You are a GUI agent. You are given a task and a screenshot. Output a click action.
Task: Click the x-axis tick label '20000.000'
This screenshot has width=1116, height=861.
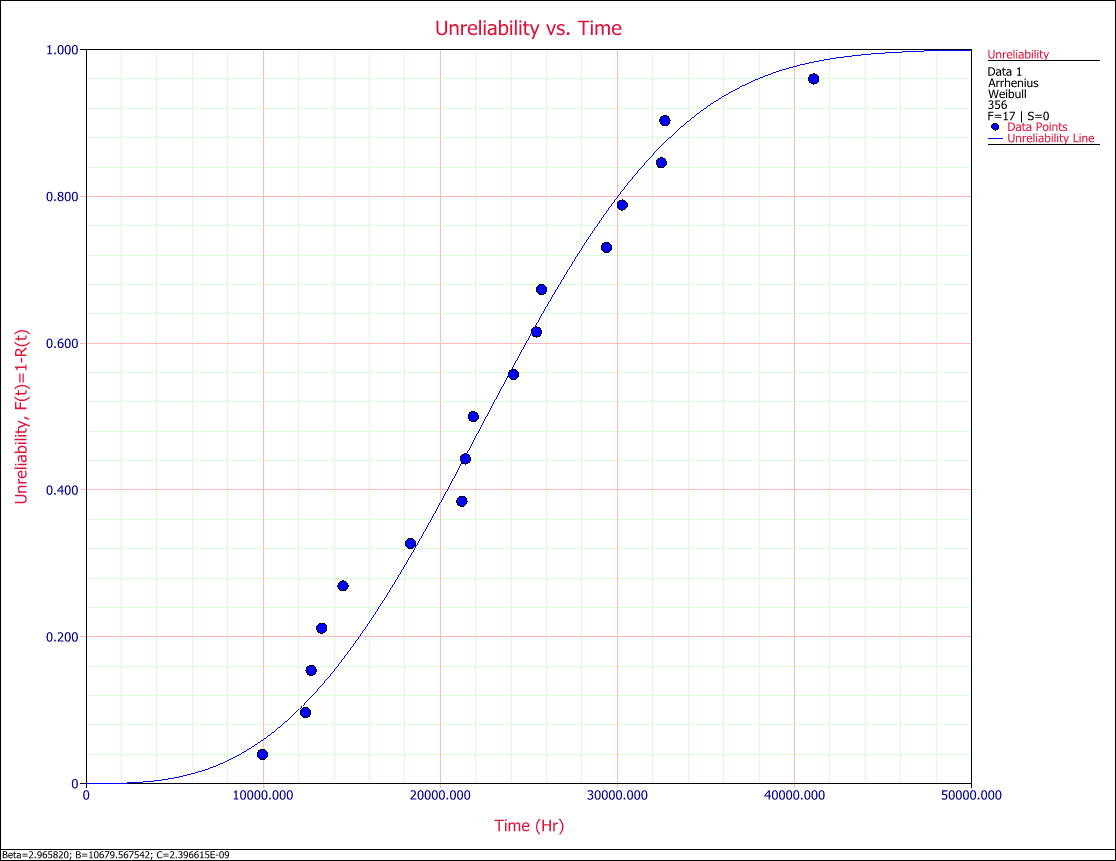coord(440,796)
